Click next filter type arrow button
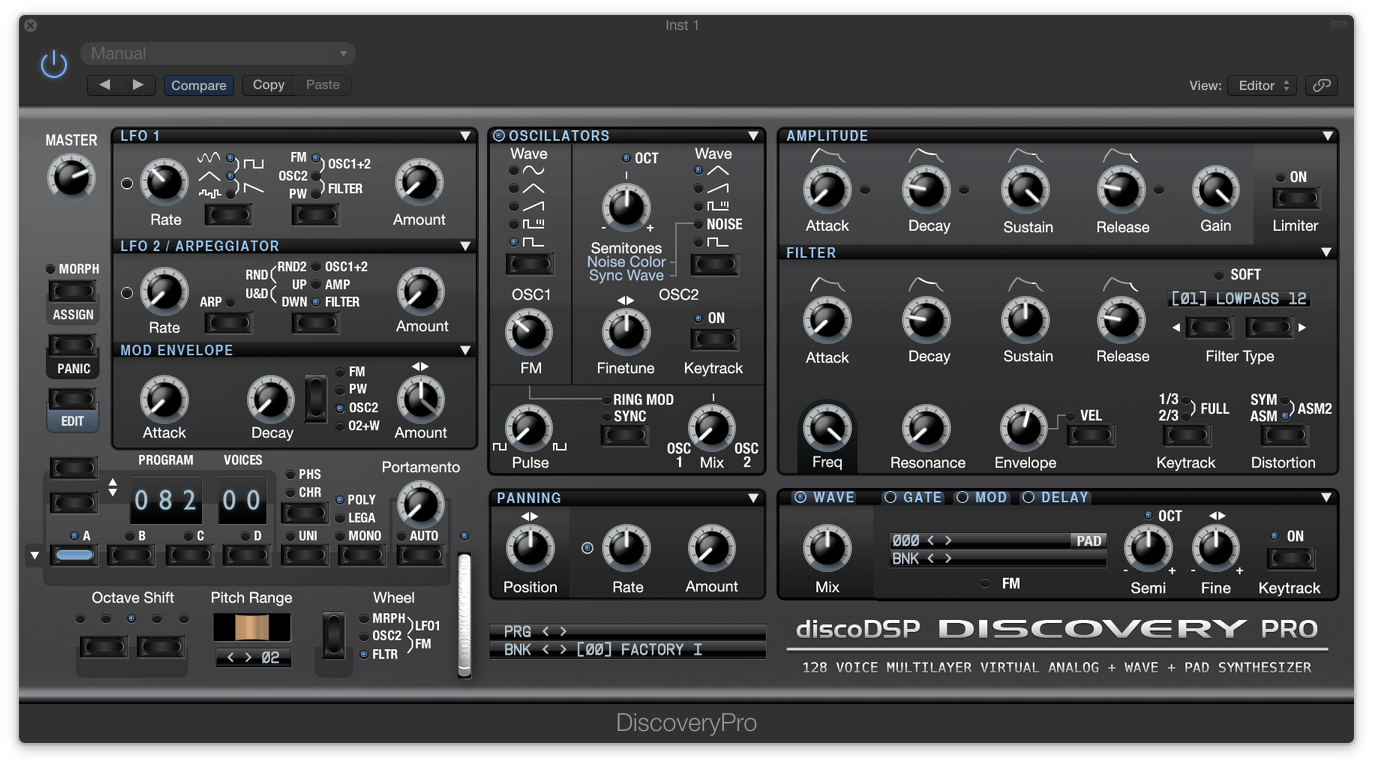Viewport: 1373px width, 766px height. (x=1270, y=327)
